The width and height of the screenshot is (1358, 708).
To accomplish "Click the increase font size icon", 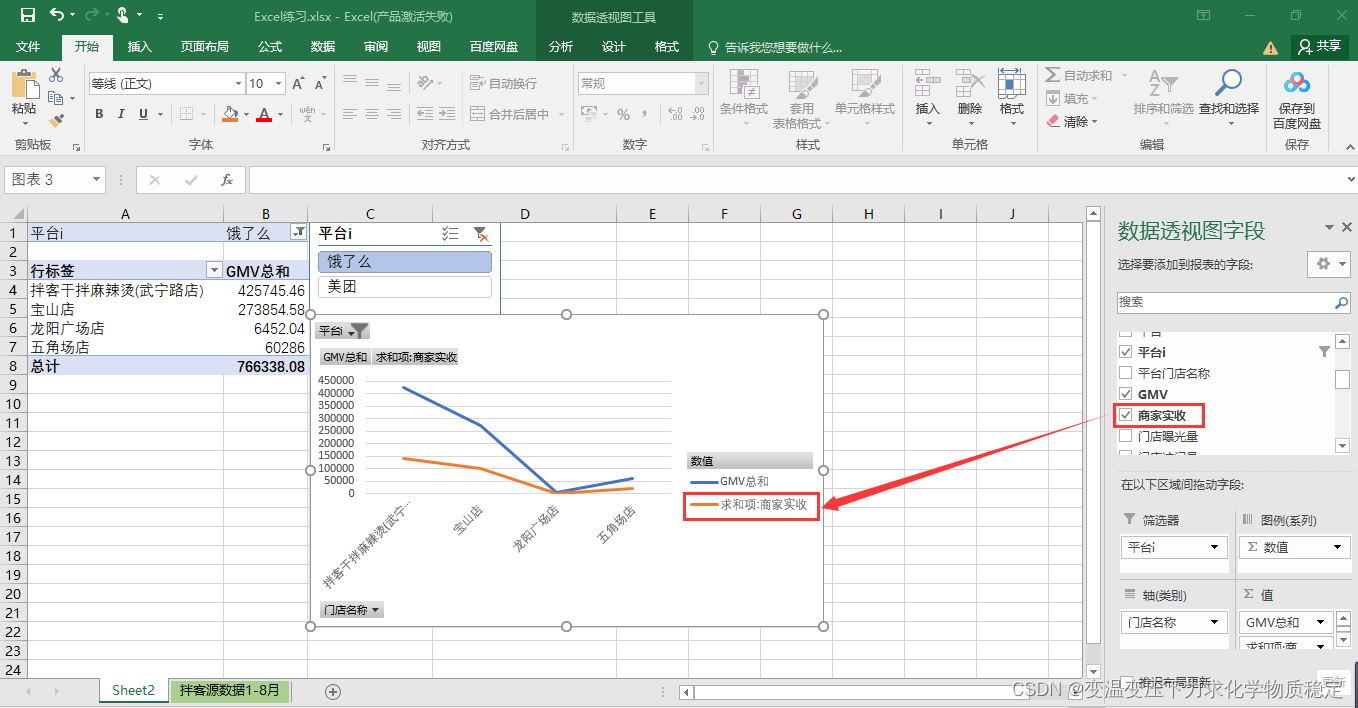I will (298, 84).
